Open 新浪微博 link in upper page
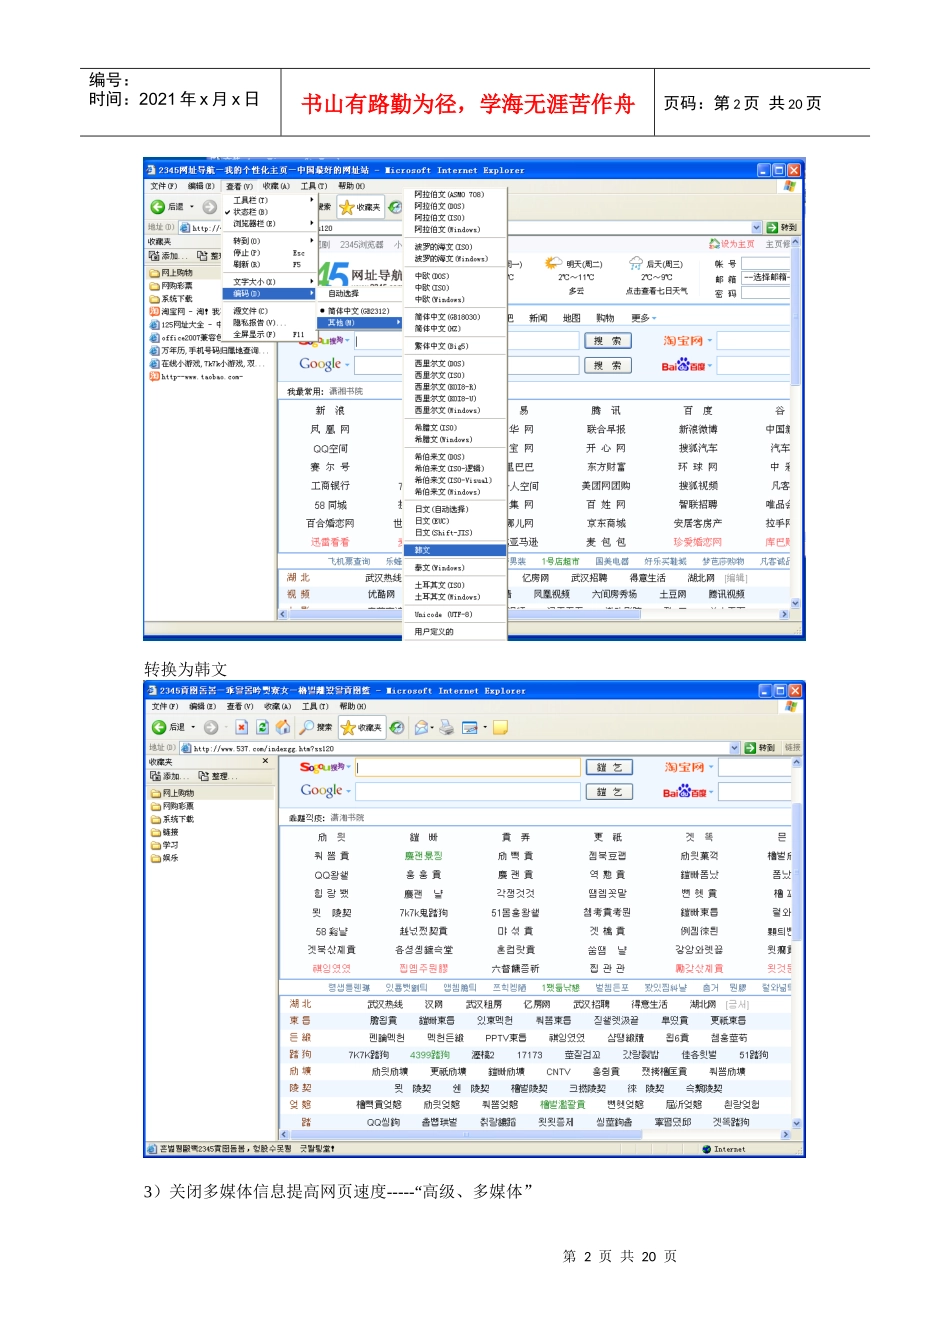Screen dimensions: 950x1344 (697, 430)
